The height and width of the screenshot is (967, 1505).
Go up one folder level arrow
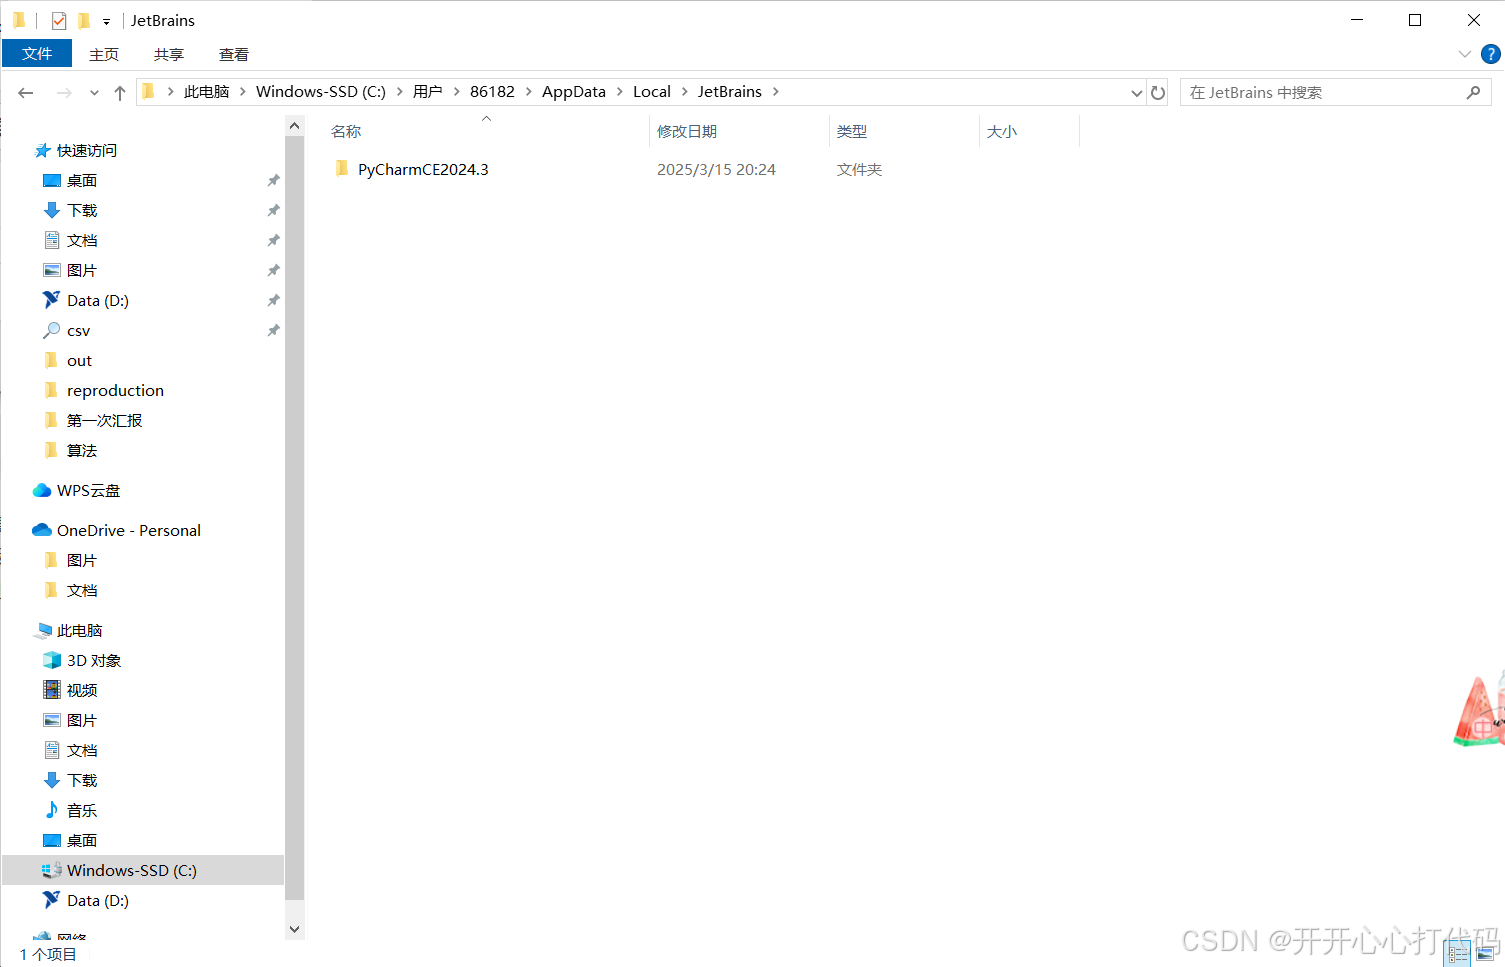120,92
